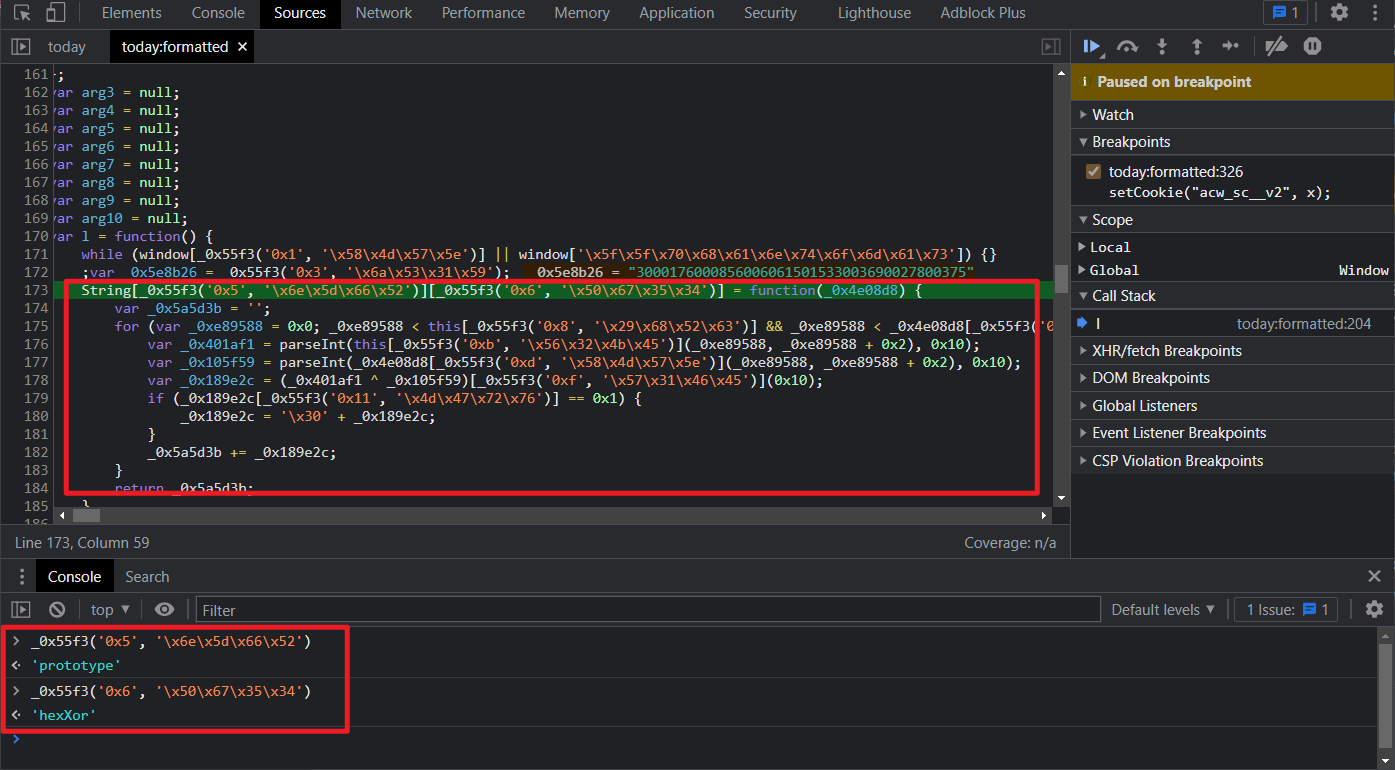The image size is (1395, 770).
Task: Clear the console output
Action: pos(57,609)
